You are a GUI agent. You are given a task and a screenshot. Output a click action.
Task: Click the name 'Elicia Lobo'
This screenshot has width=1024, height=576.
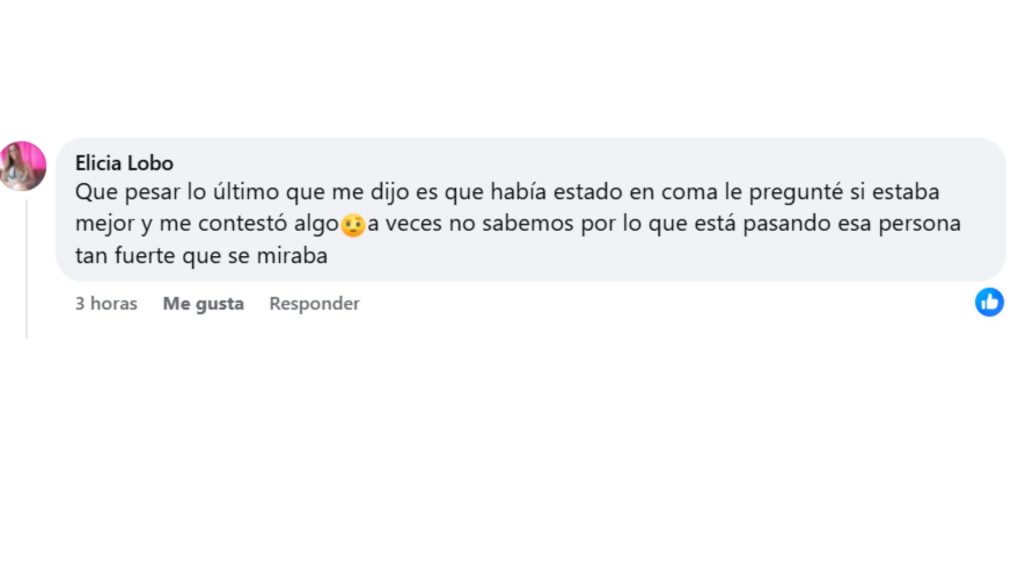tap(124, 162)
